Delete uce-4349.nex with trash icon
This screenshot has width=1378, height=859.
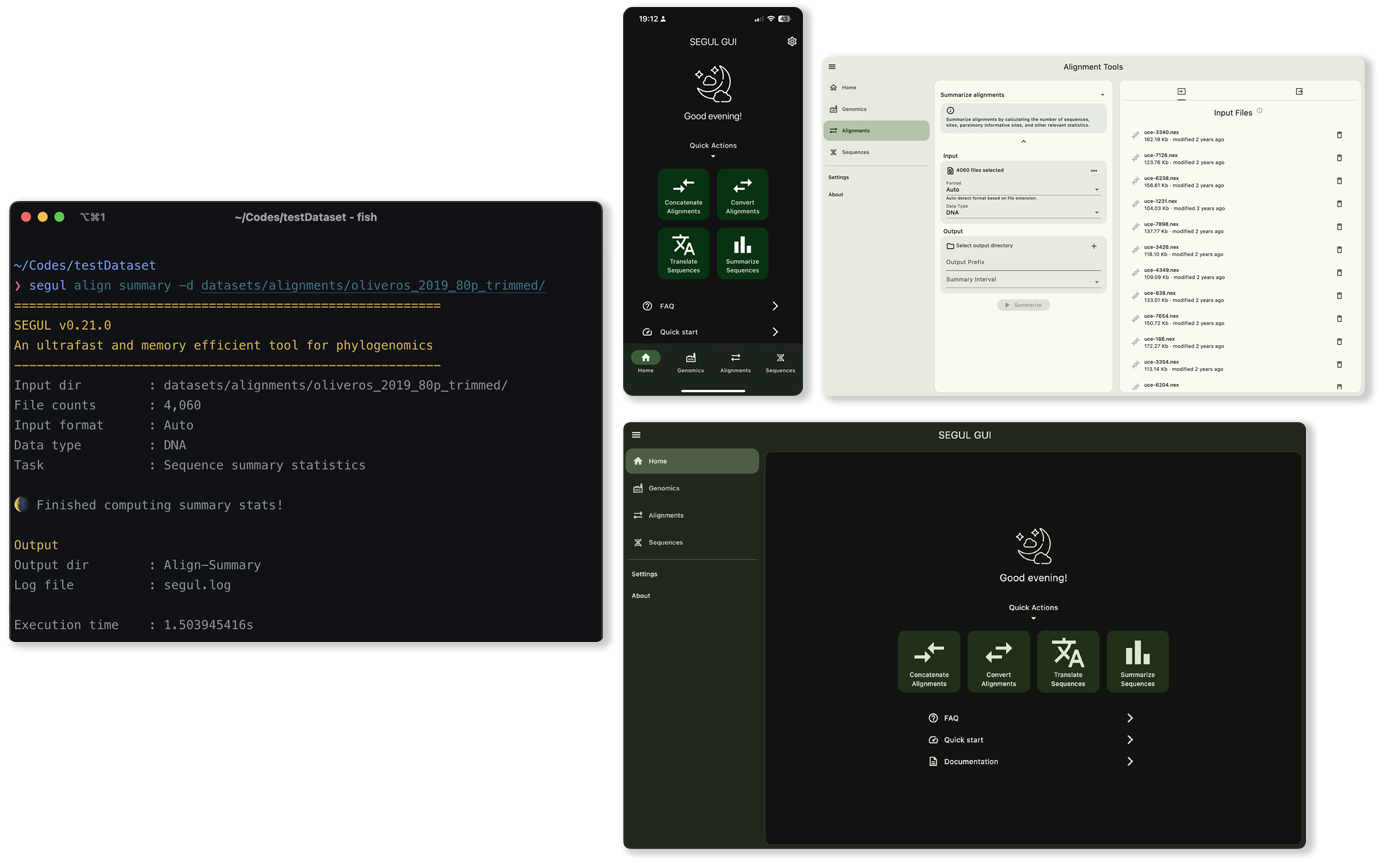point(1340,273)
